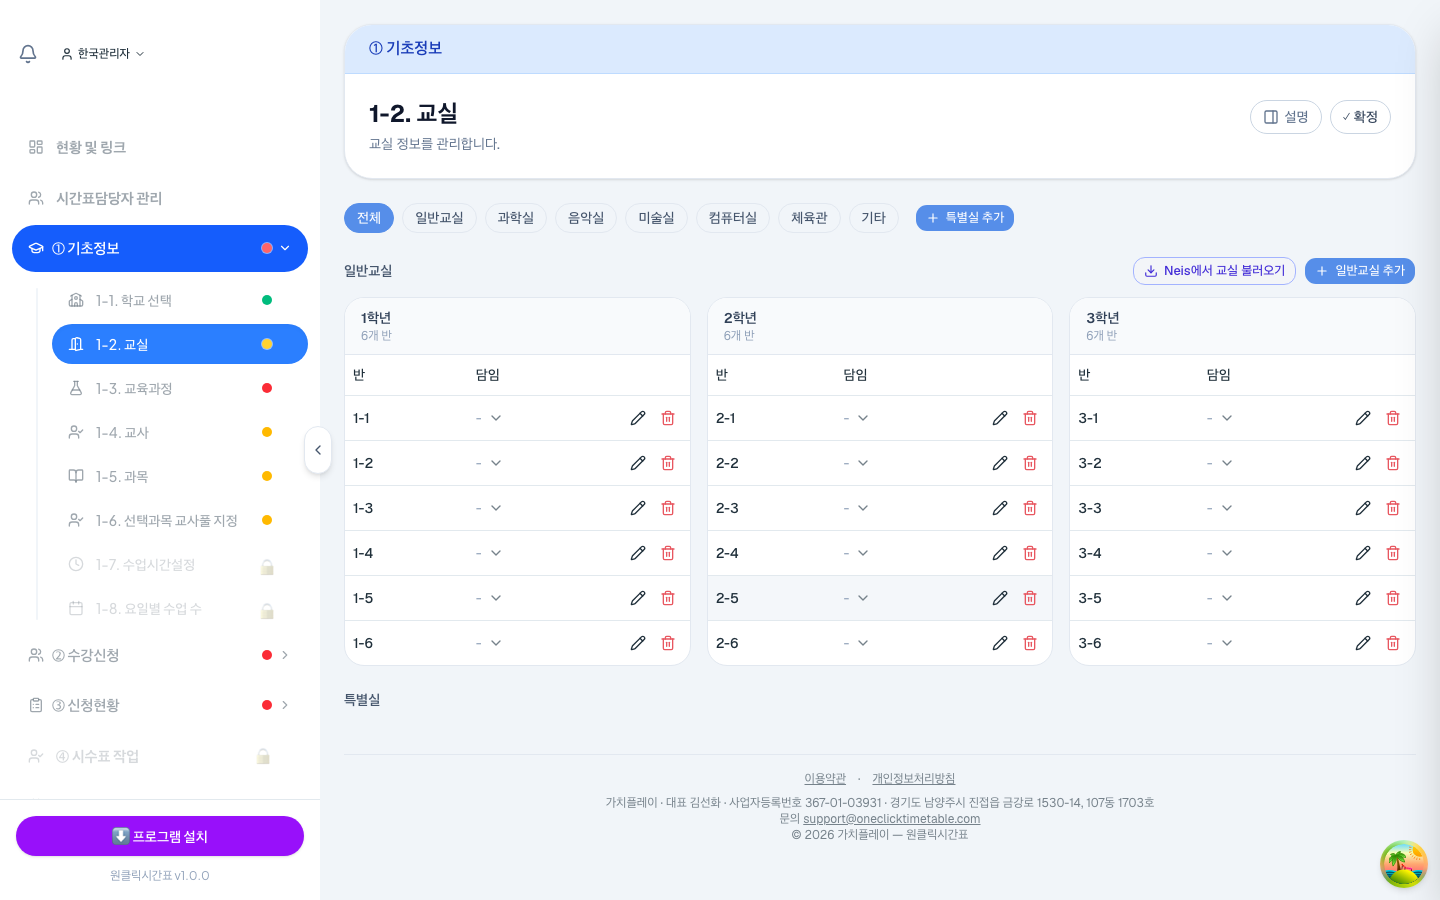Select the 기타 filter tab
1440x900 pixels.
tap(874, 218)
